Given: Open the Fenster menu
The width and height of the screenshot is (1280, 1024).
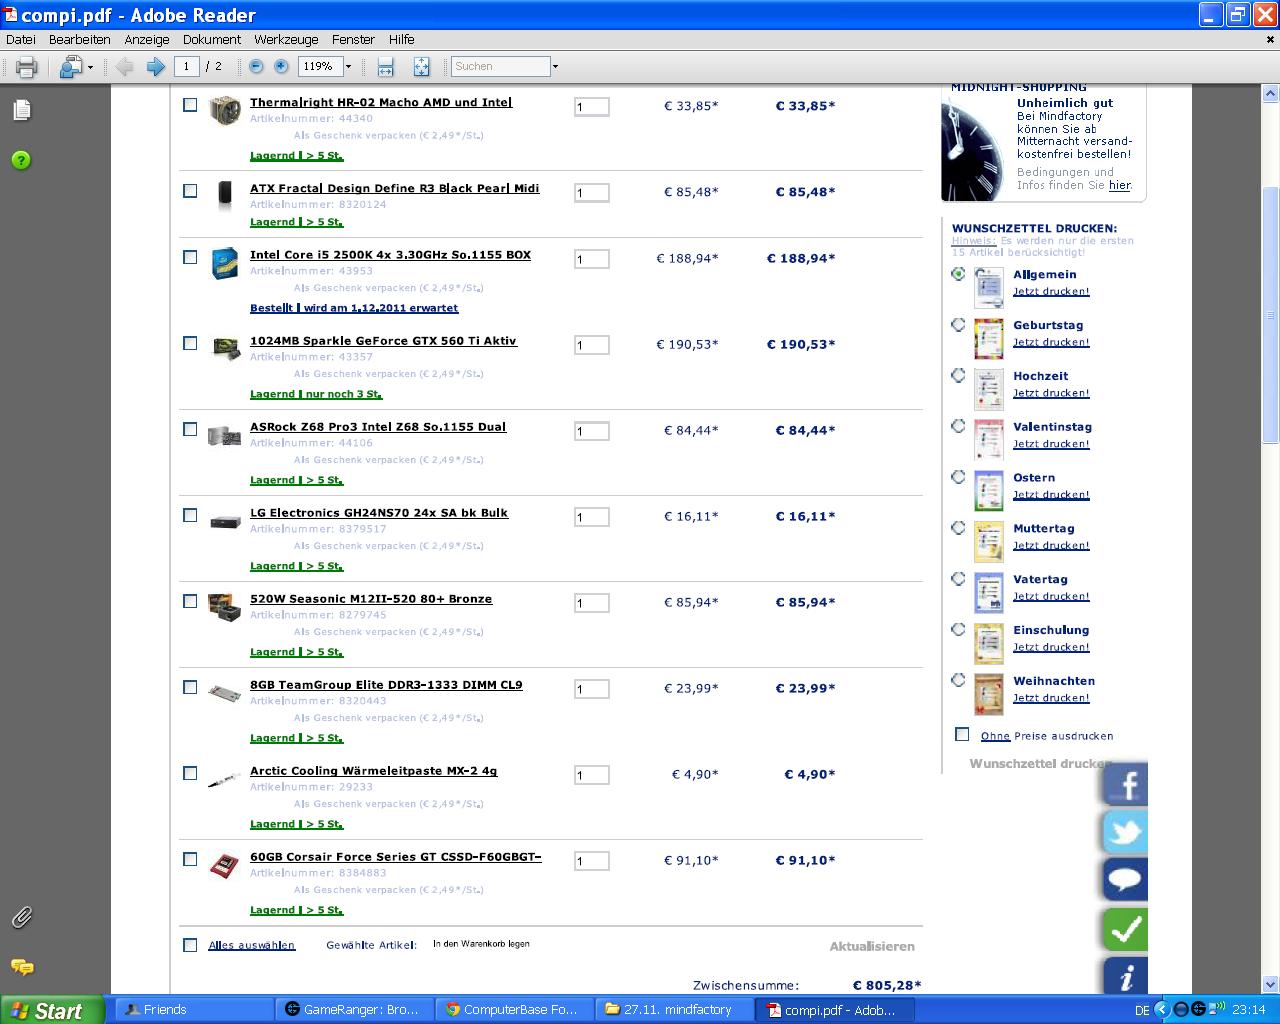Looking at the screenshot, I should click(353, 40).
